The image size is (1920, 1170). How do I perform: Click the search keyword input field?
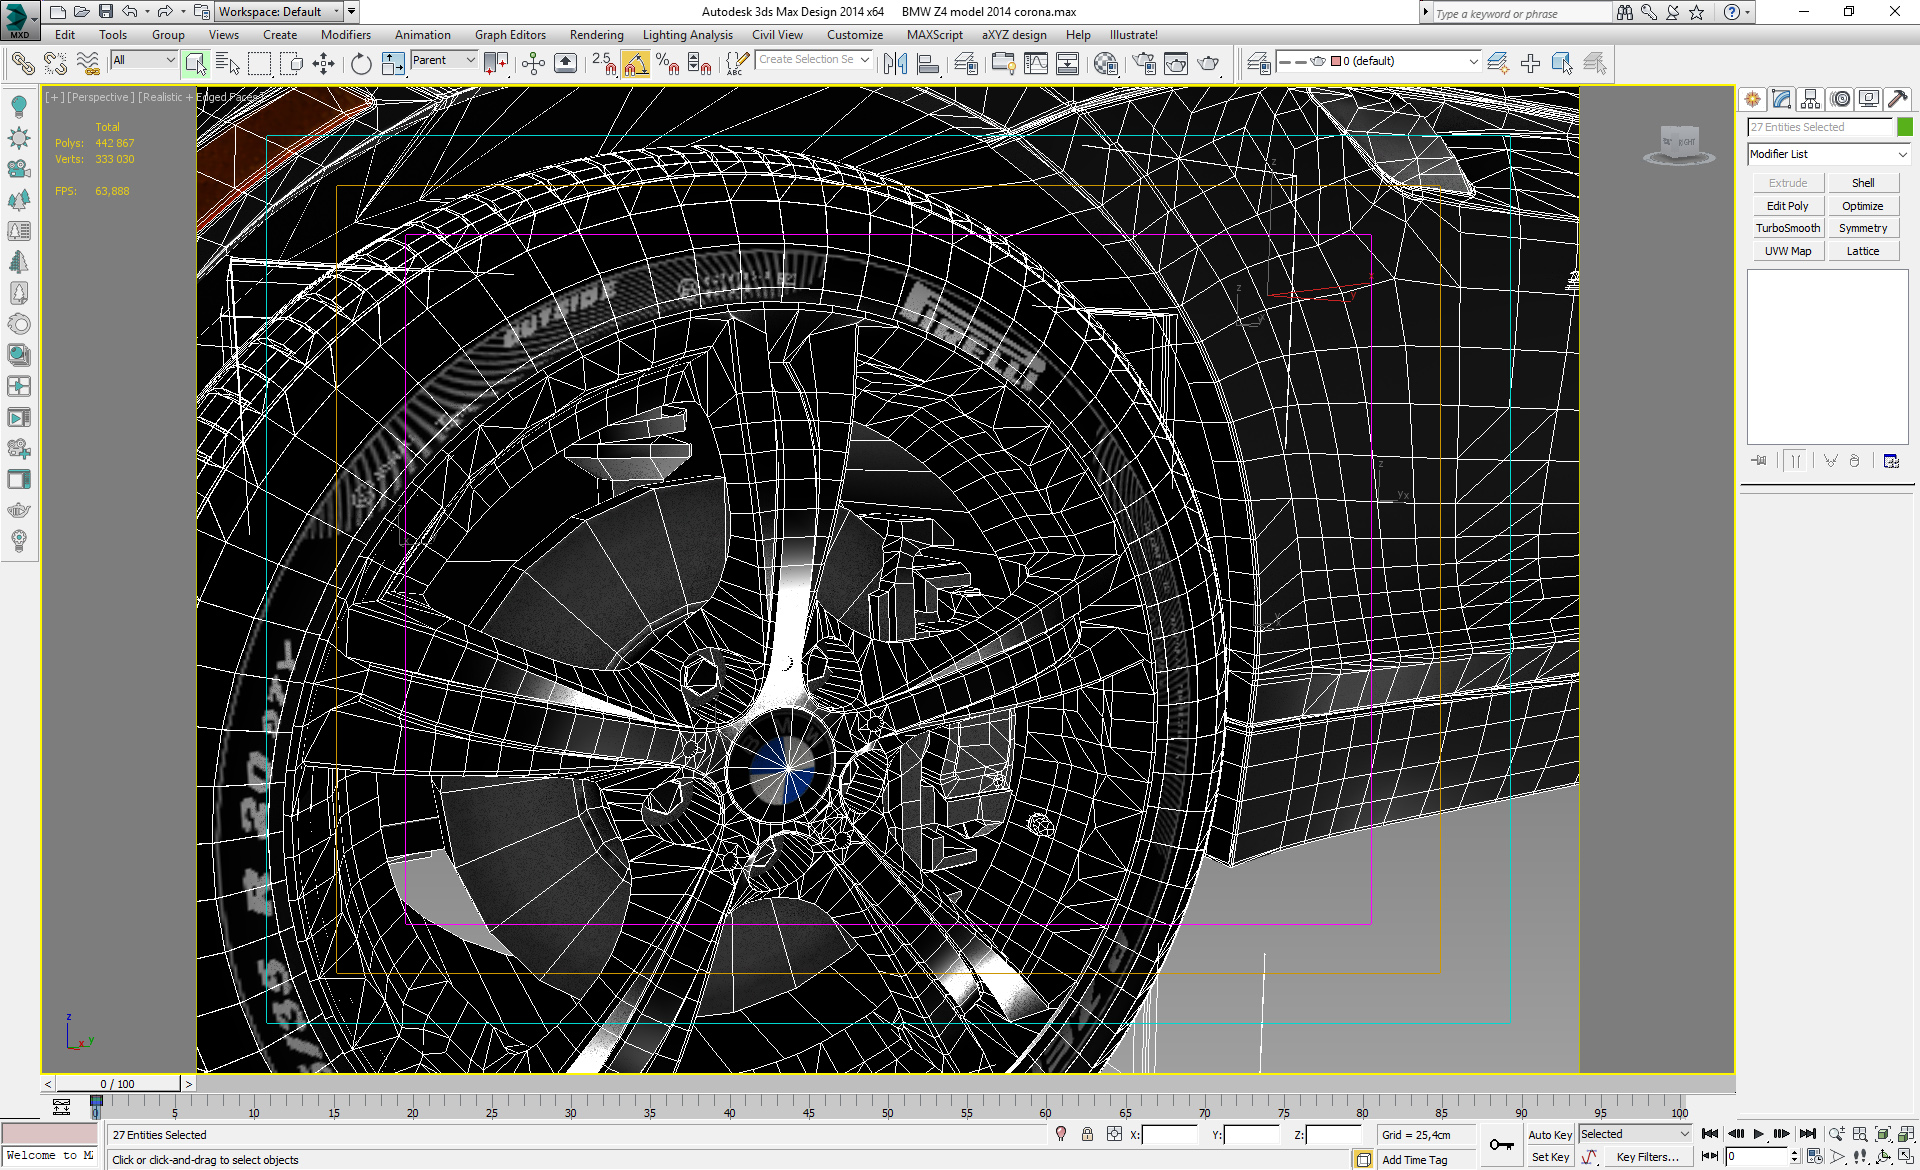point(1523,13)
